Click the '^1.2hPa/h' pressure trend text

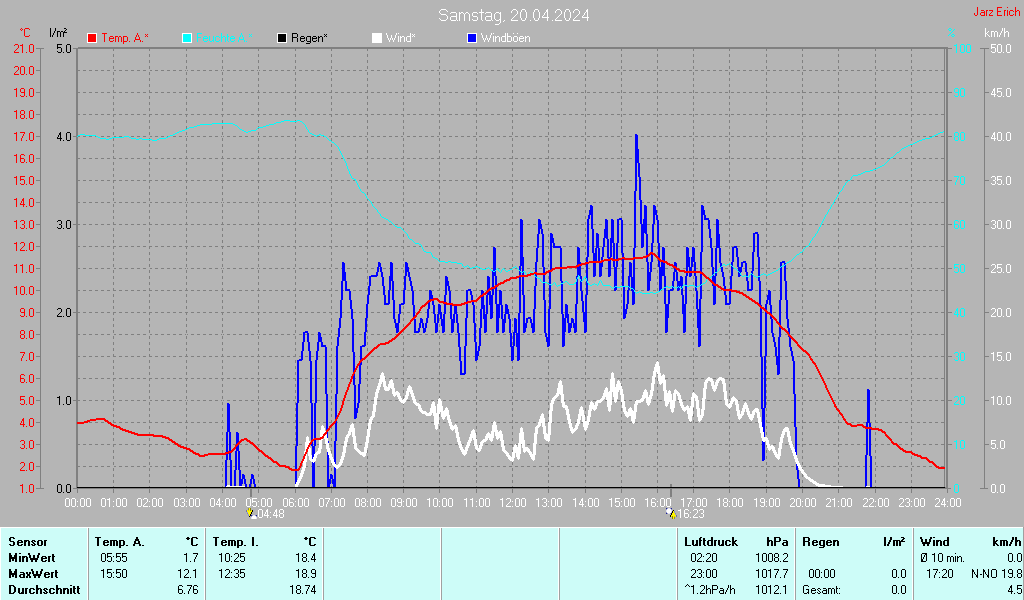pos(710,590)
